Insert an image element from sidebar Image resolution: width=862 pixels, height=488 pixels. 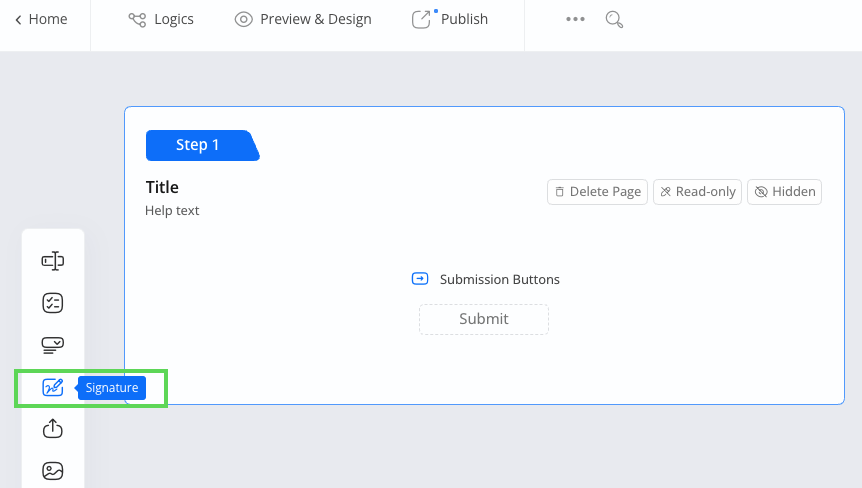coord(53,470)
